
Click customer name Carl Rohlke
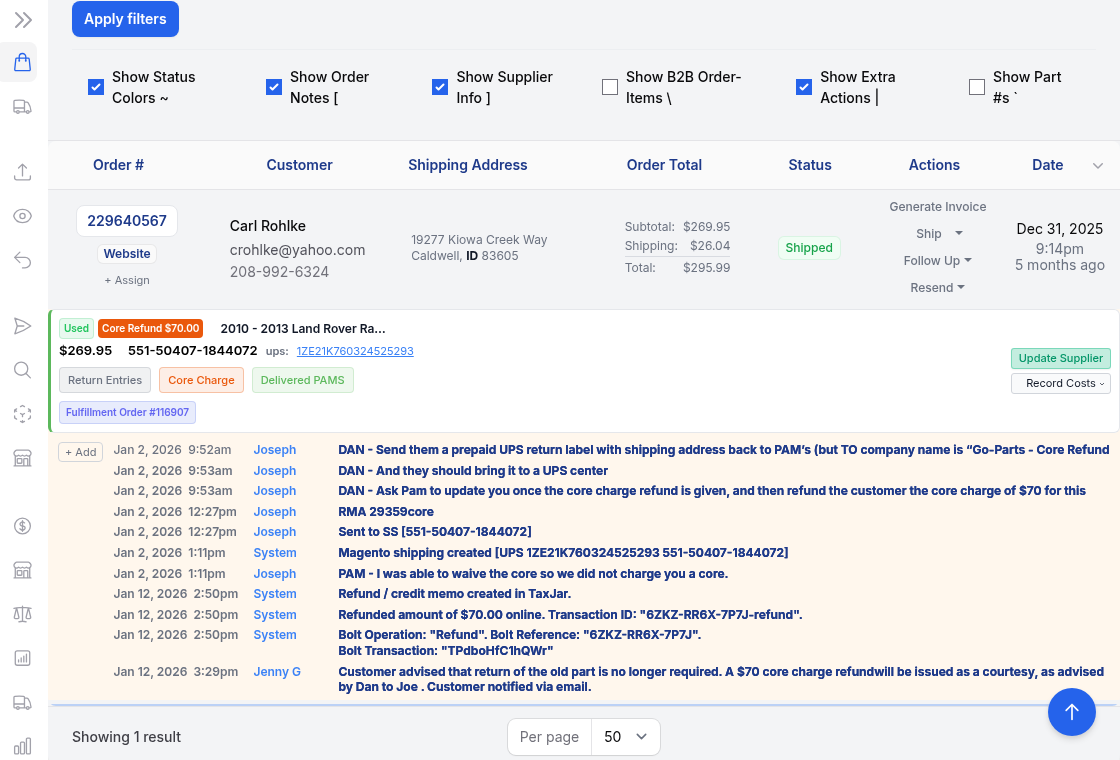coord(268,226)
